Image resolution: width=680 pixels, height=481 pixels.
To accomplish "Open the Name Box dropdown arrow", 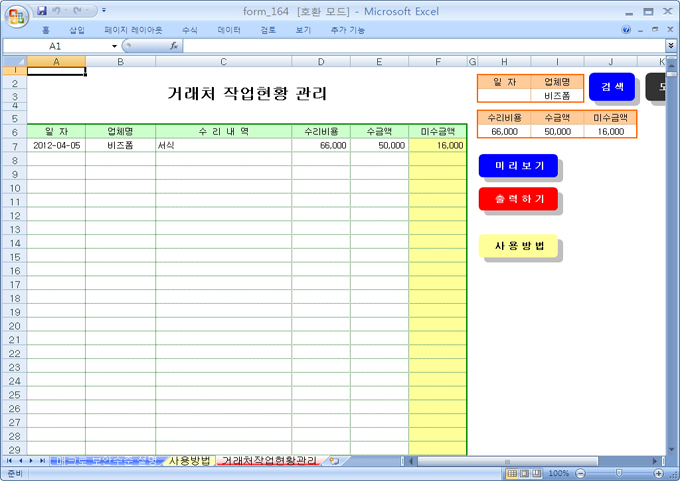I will (x=114, y=46).
